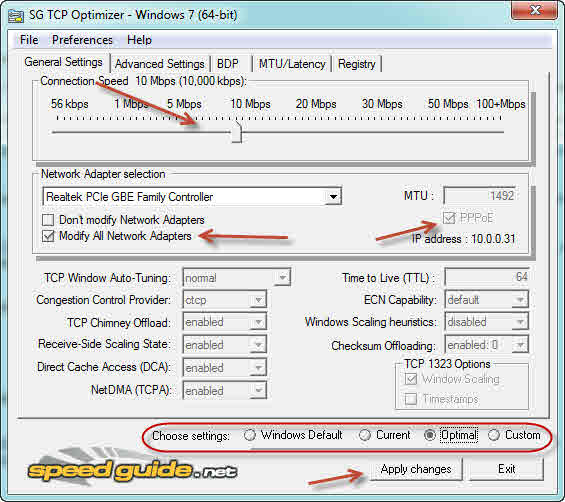565x502 pixels.
Task: Open the MTU/Latency tab
Action: (x=292, y=64)
